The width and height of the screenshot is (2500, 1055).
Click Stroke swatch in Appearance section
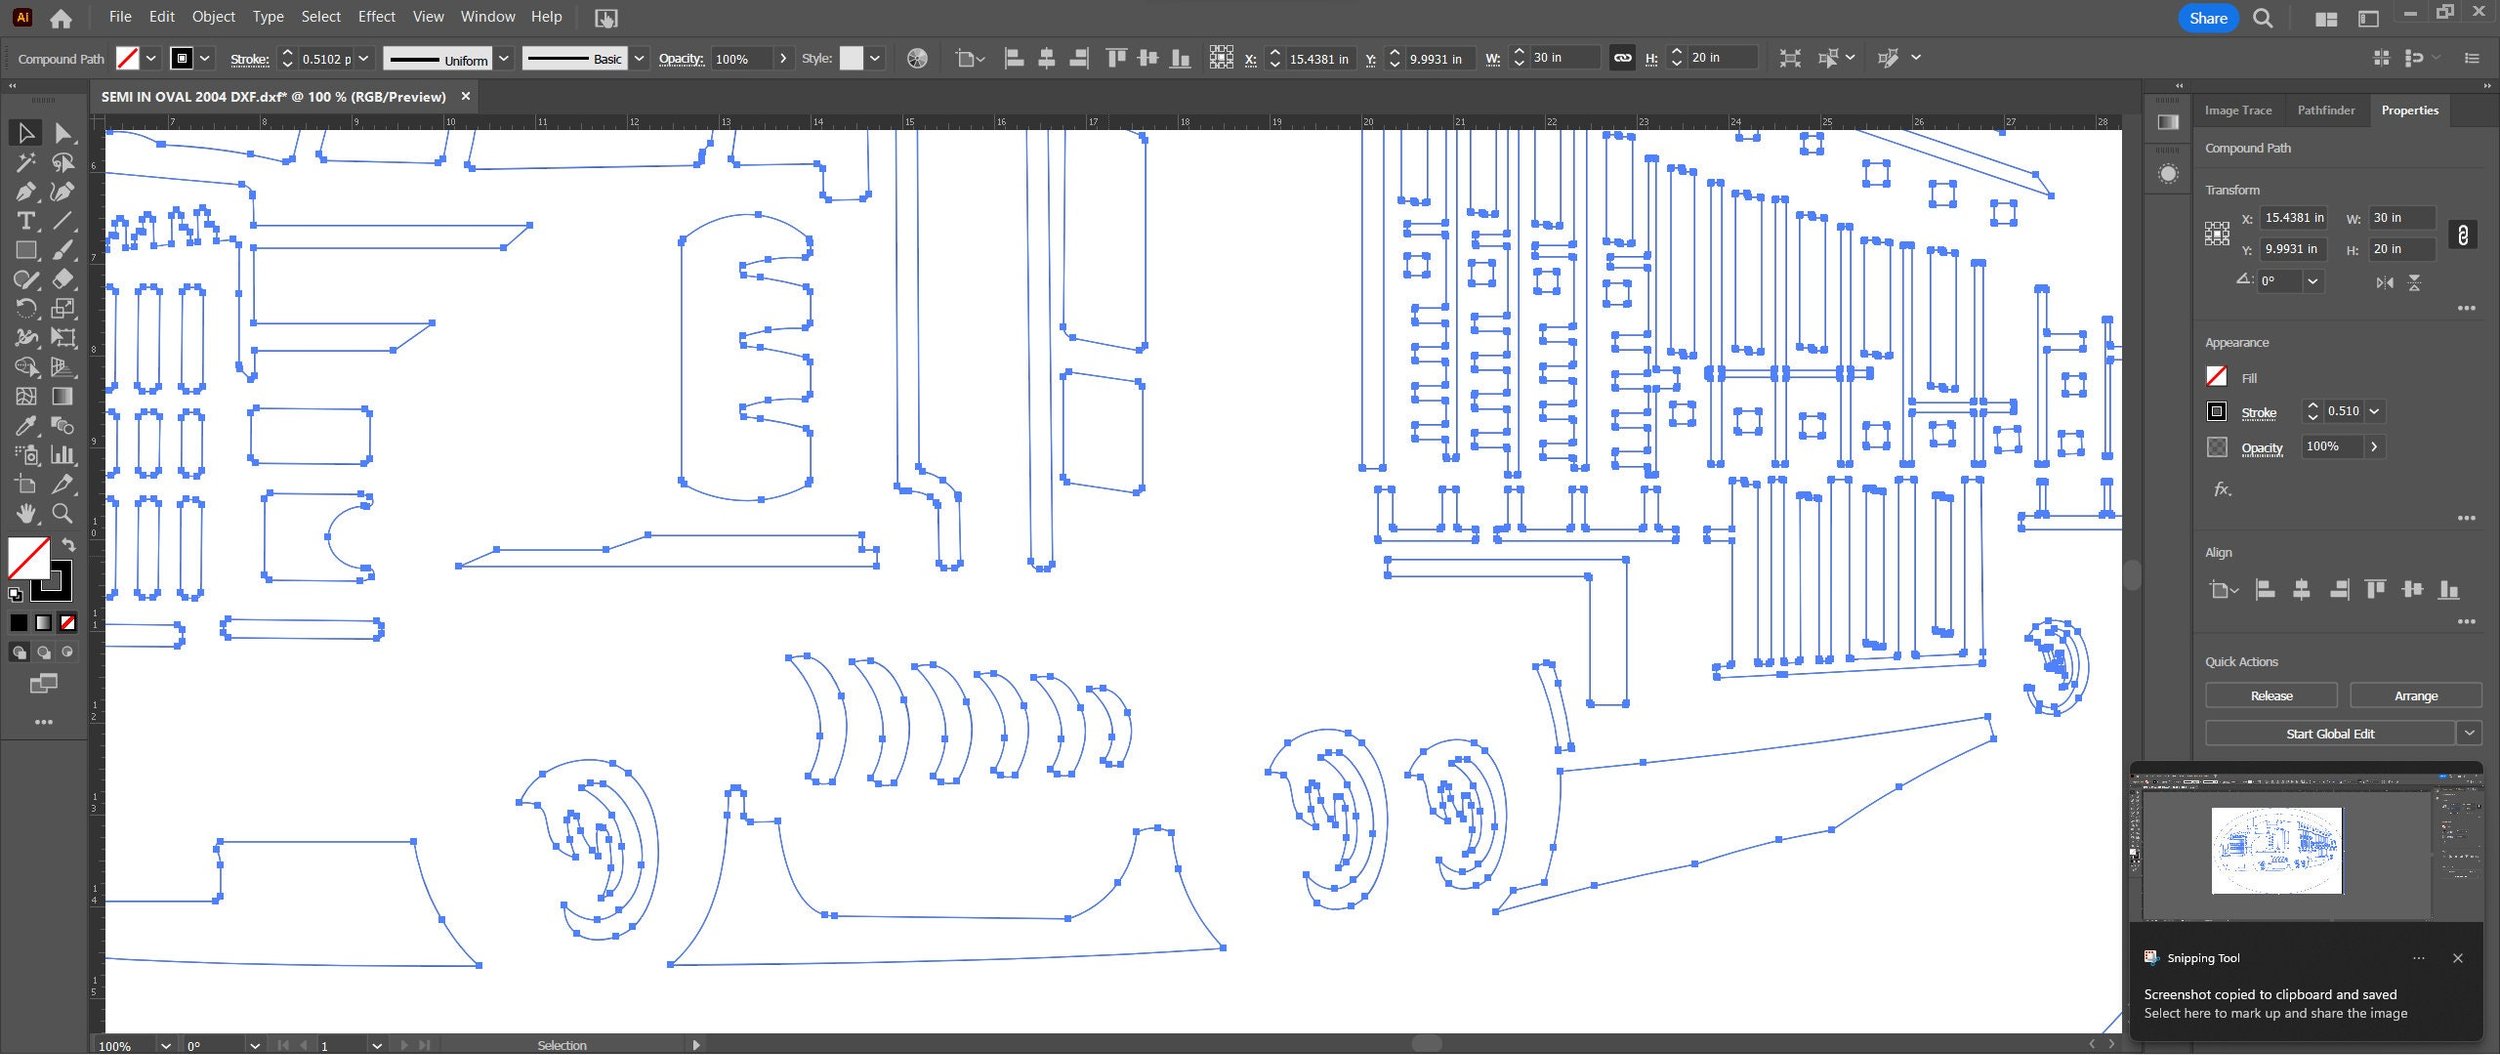click(x=2216, y=412)
